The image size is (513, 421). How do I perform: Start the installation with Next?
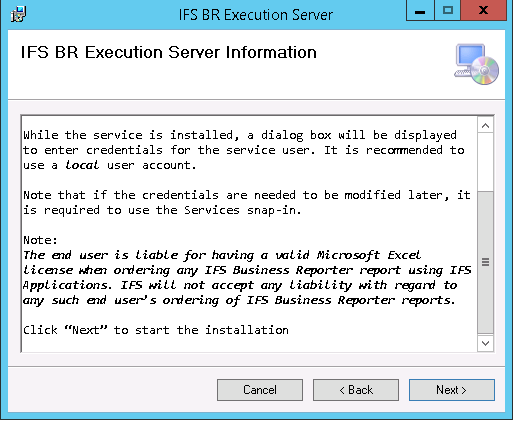pyautogui.click(x=452, y=390)
